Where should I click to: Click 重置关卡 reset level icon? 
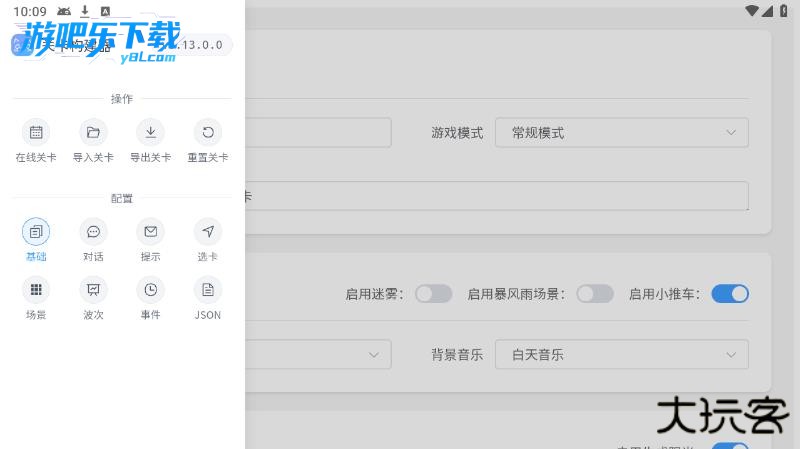pos(208,133)
